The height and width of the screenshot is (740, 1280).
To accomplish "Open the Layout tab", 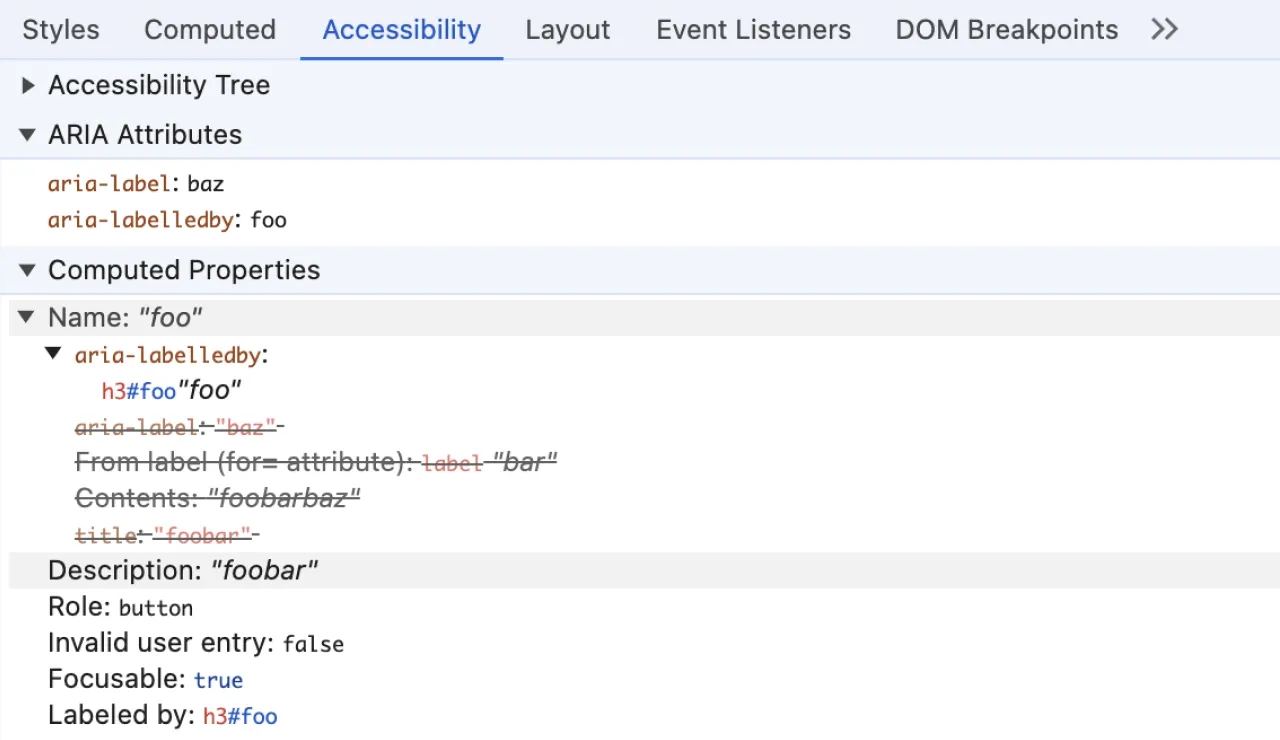I will (x=567, y=30).
